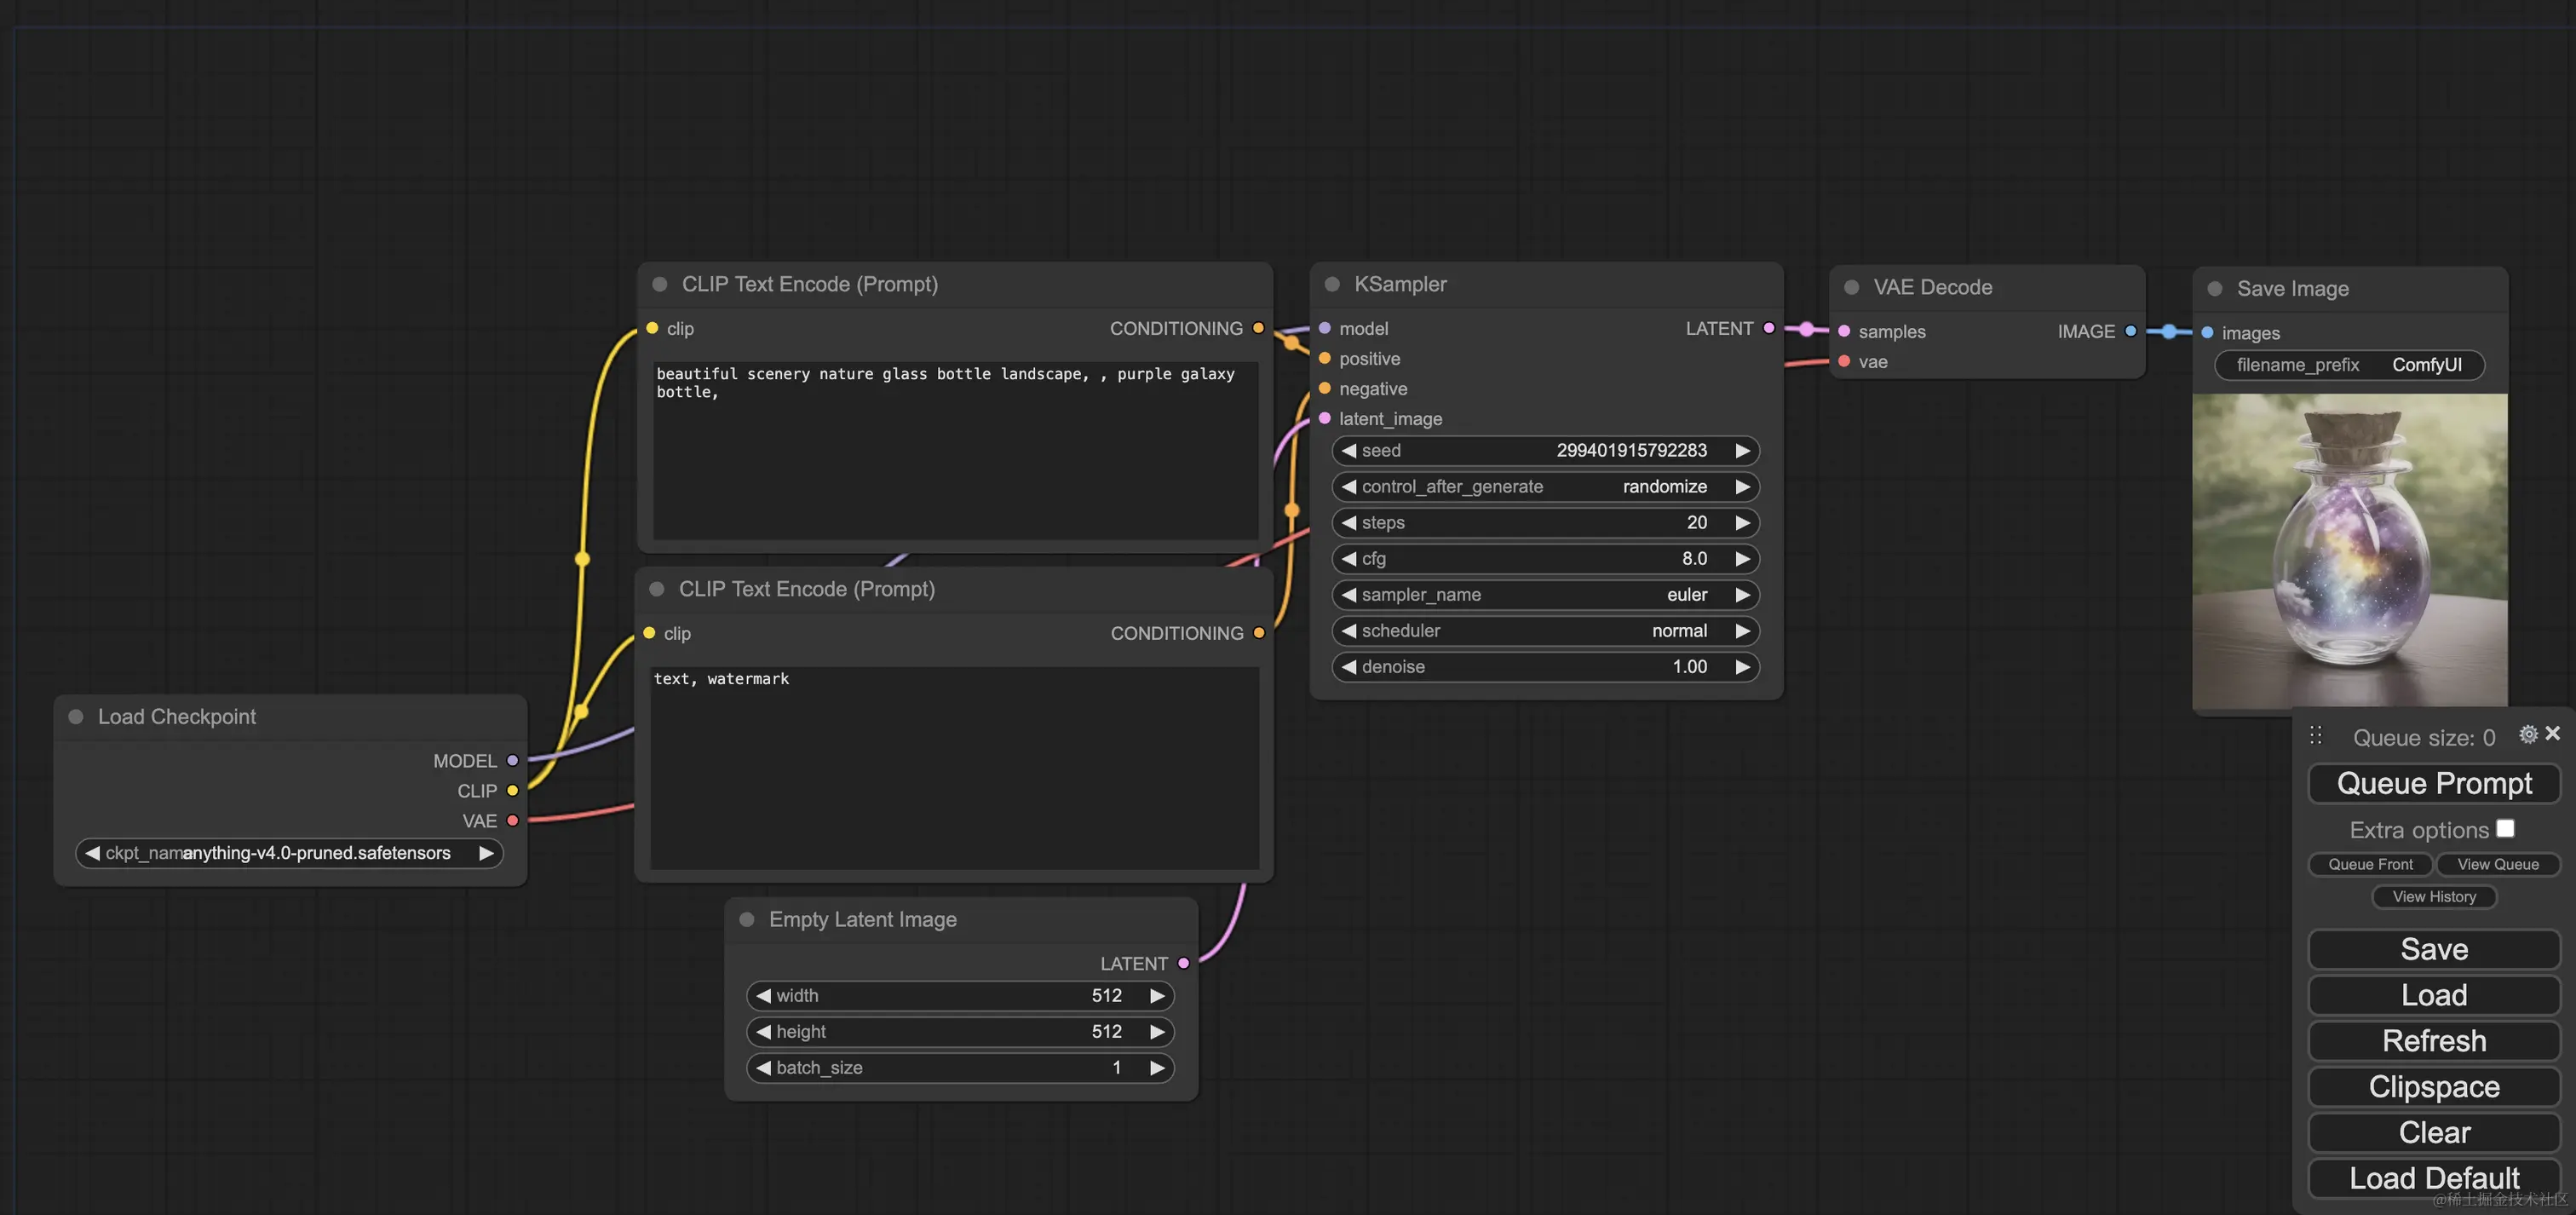Enable the Extra options checkbox
The image size is (2576, 1215).
[x=2505, y=829]
